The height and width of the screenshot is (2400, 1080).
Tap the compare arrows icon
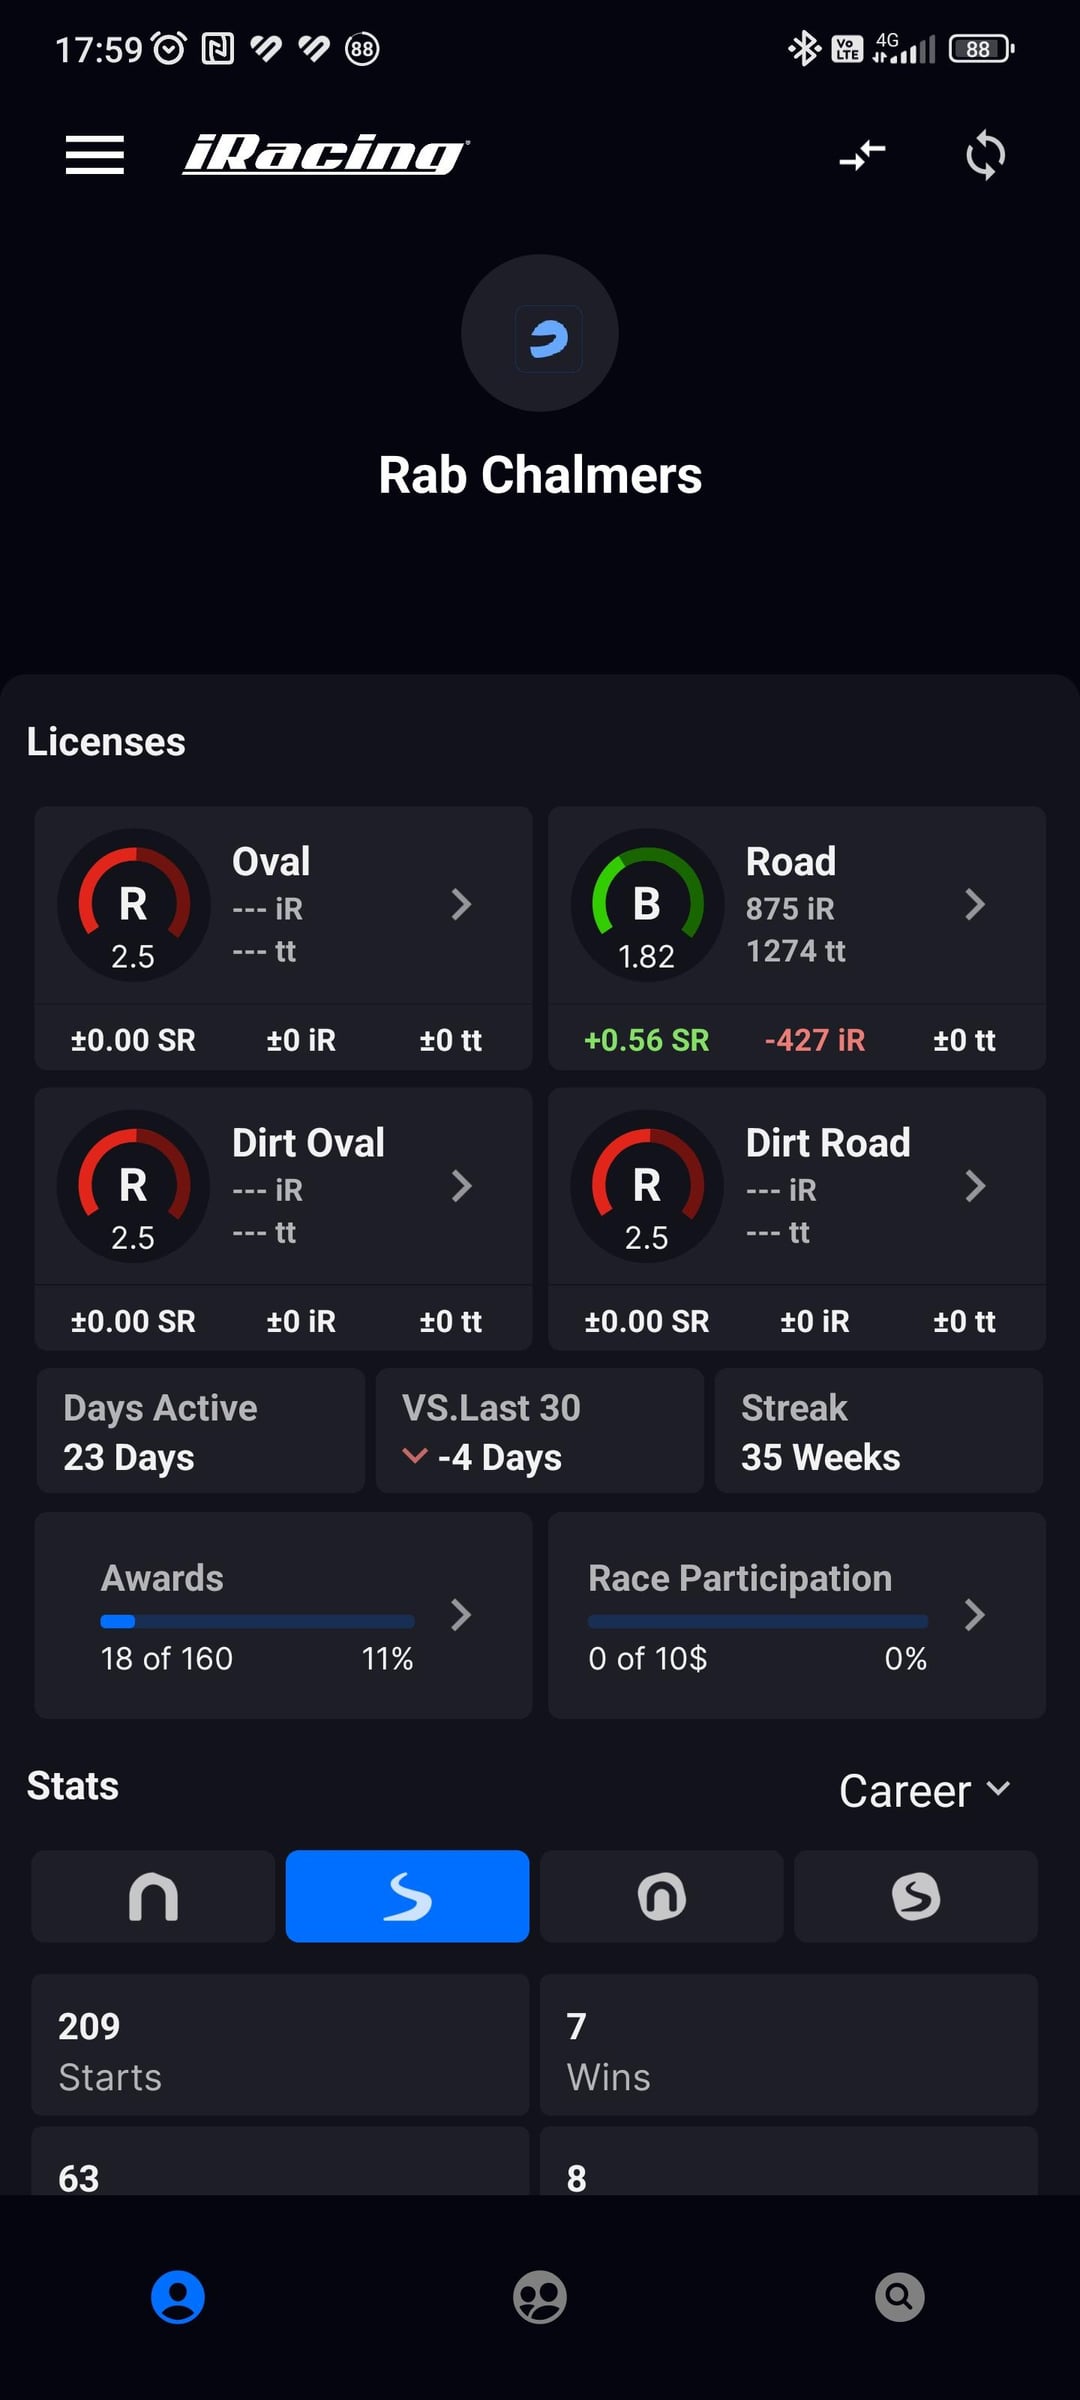coord(863,155)
